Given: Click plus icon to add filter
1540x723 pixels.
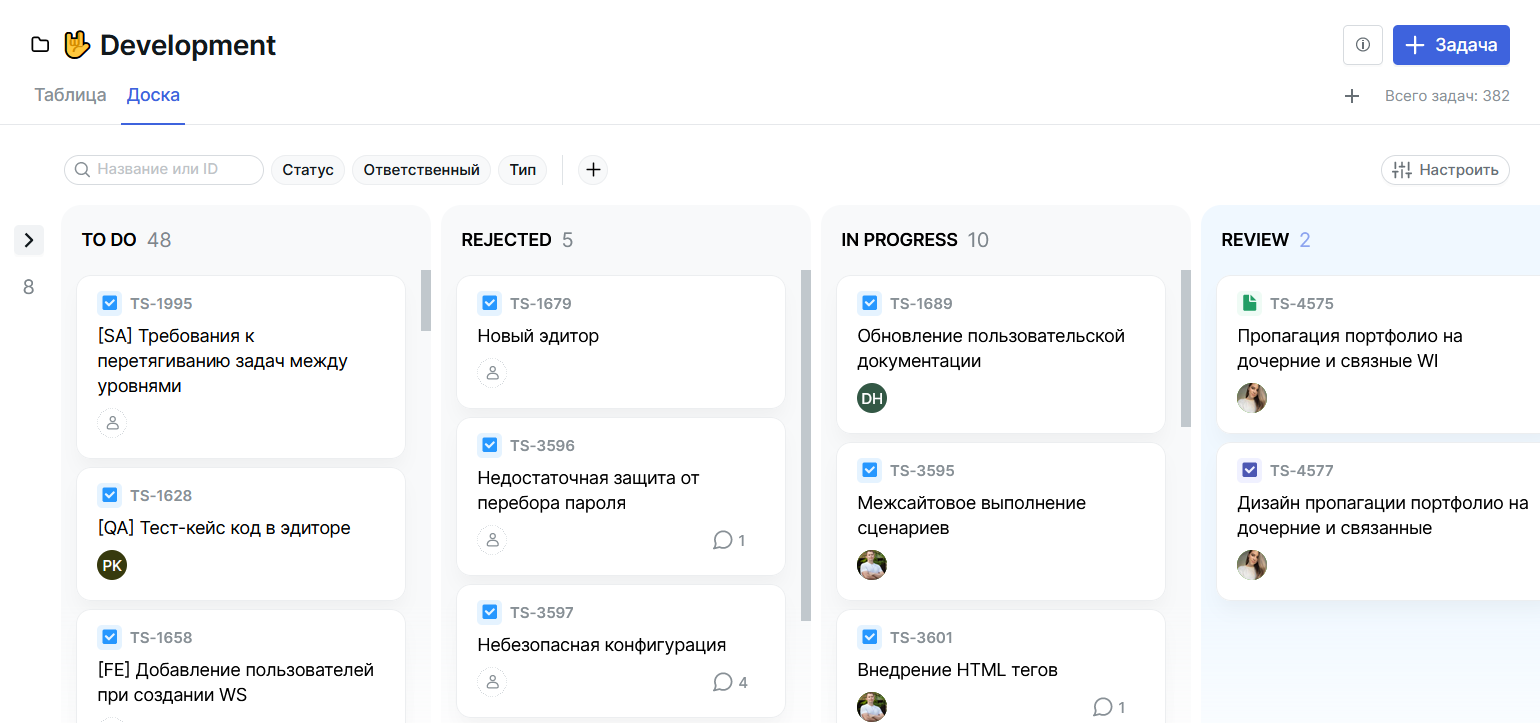Looking at the screenshot, I should (x=593, y=170).
